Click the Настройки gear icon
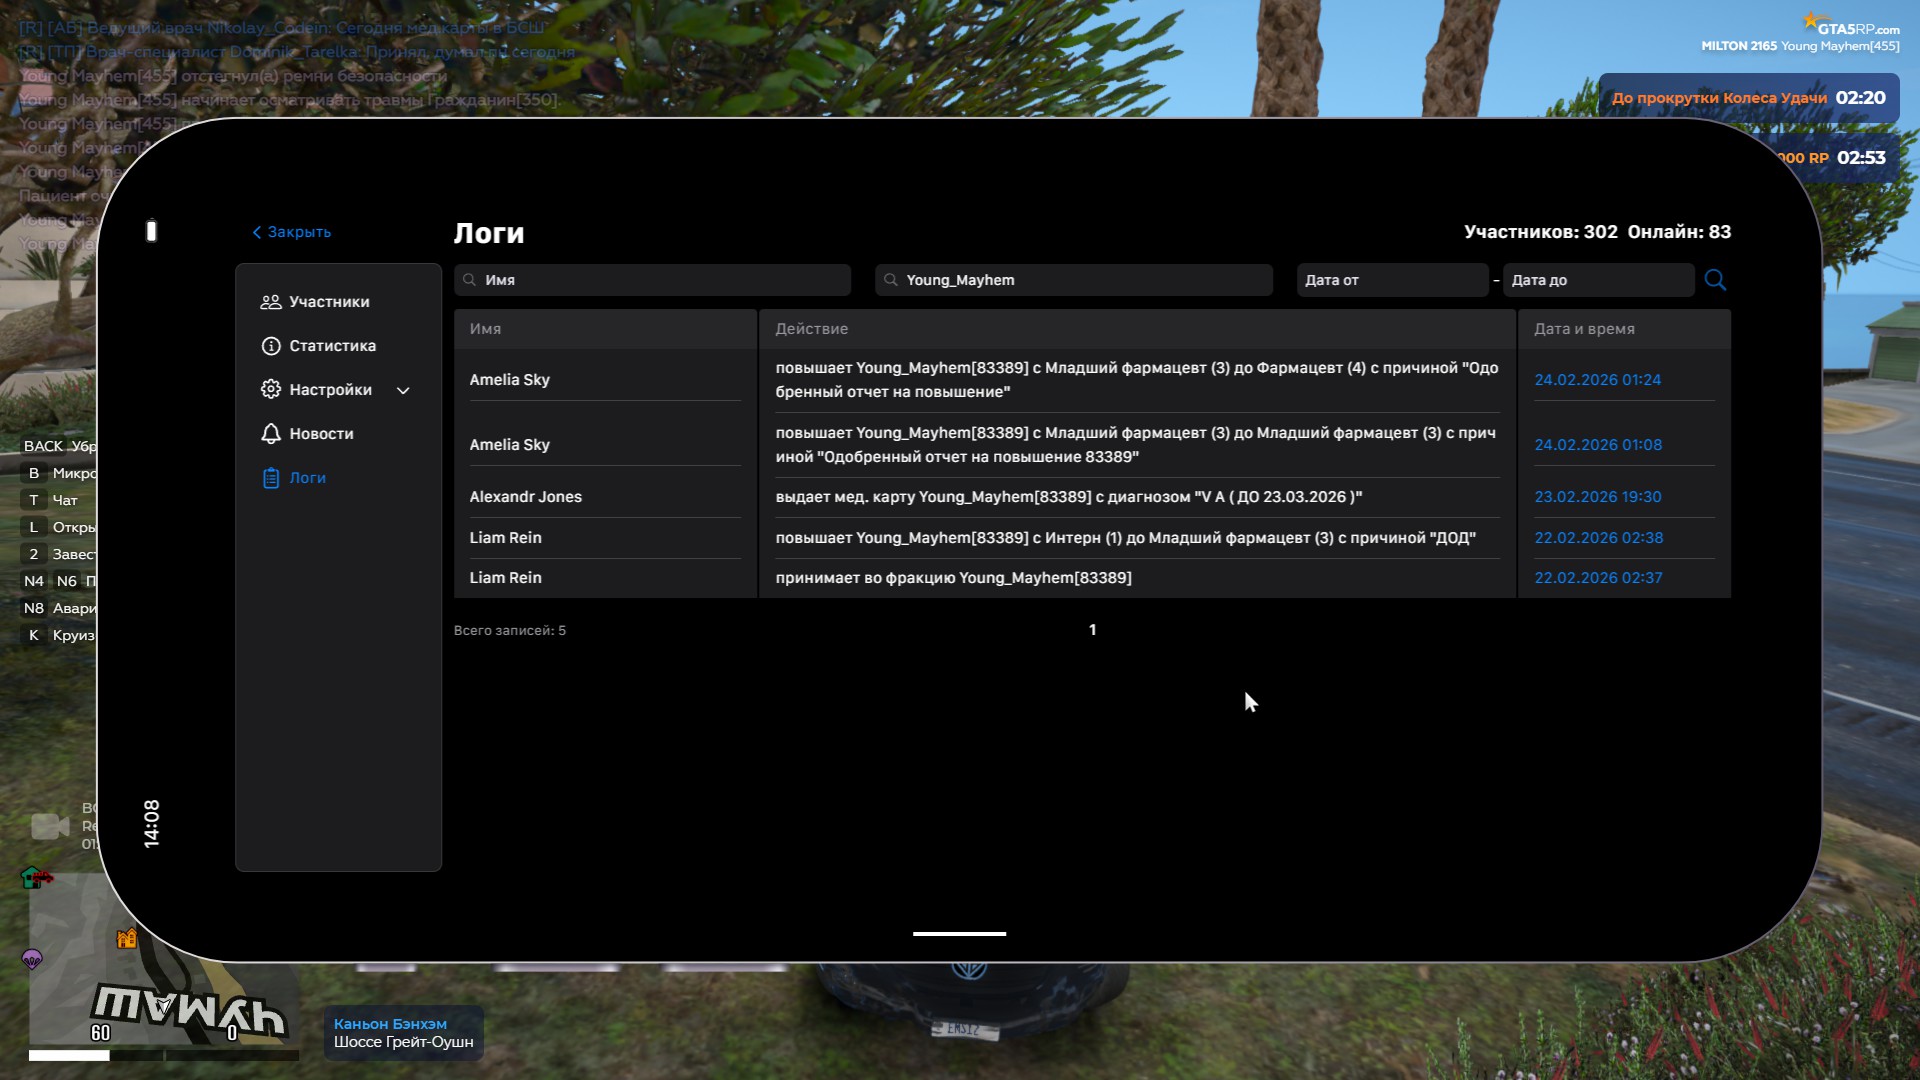Viewport: 1920px width, 1080px height. pos(270,390)
